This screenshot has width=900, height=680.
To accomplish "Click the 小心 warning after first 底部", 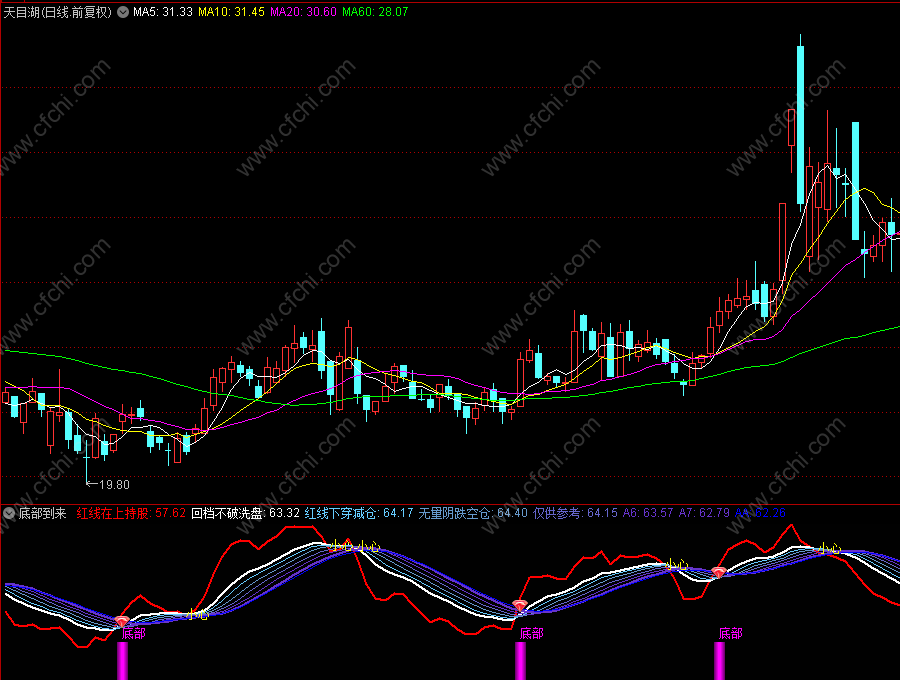I will (197, 615).
